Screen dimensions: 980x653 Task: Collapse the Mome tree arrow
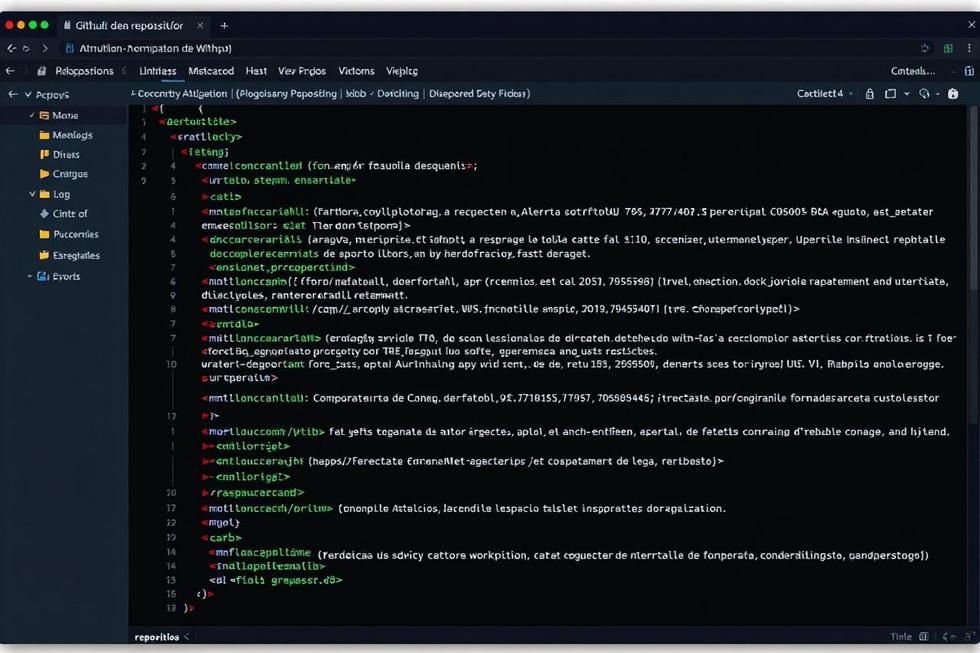(31, 116)
